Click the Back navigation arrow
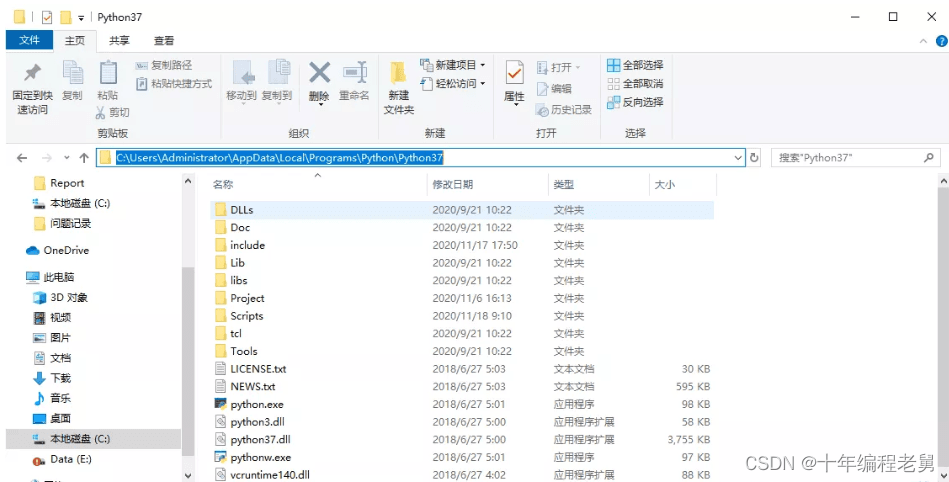 click(22, 158)
